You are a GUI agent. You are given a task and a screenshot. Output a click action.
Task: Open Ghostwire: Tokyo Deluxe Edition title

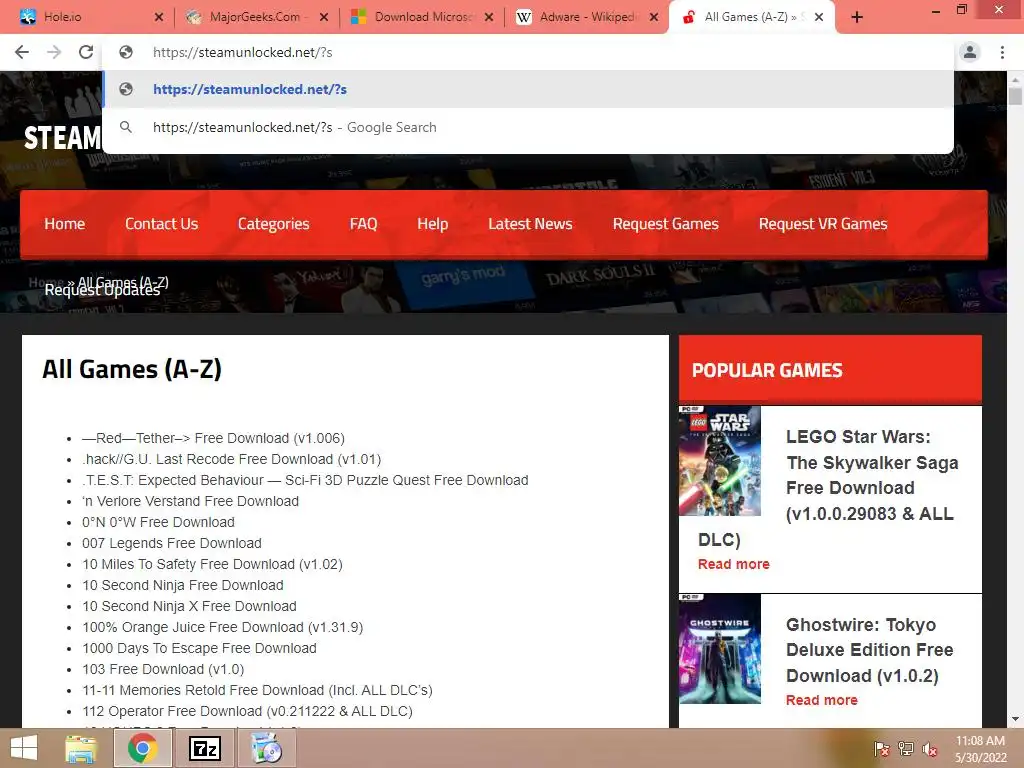[869, 650]
